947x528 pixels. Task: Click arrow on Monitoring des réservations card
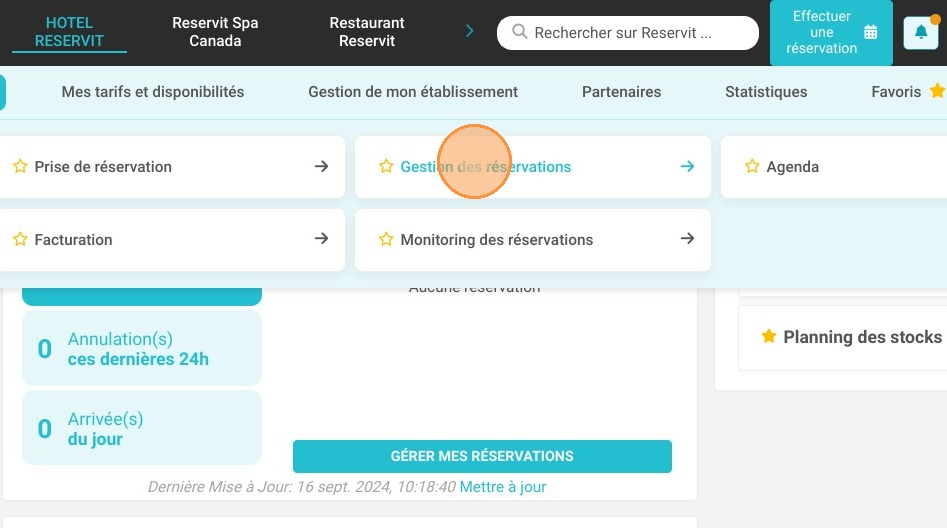coord(687,239)
